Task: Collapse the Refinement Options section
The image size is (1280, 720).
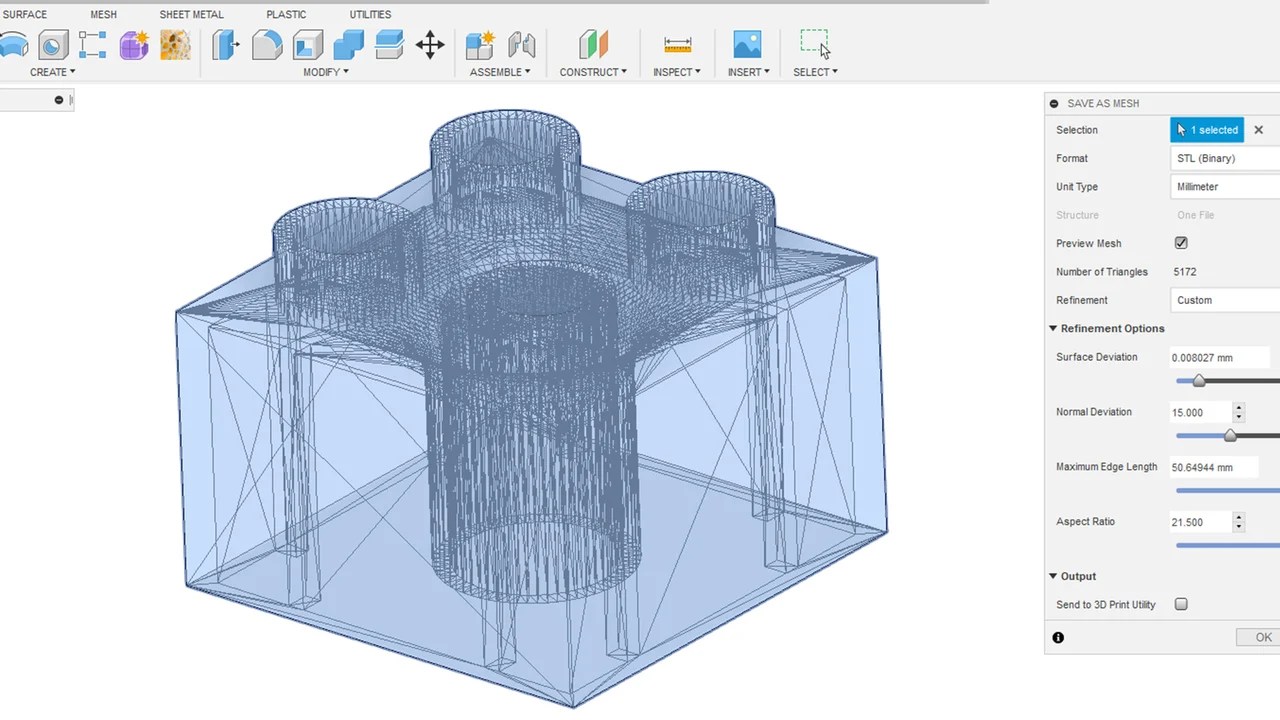Action: coord(1053,328)
